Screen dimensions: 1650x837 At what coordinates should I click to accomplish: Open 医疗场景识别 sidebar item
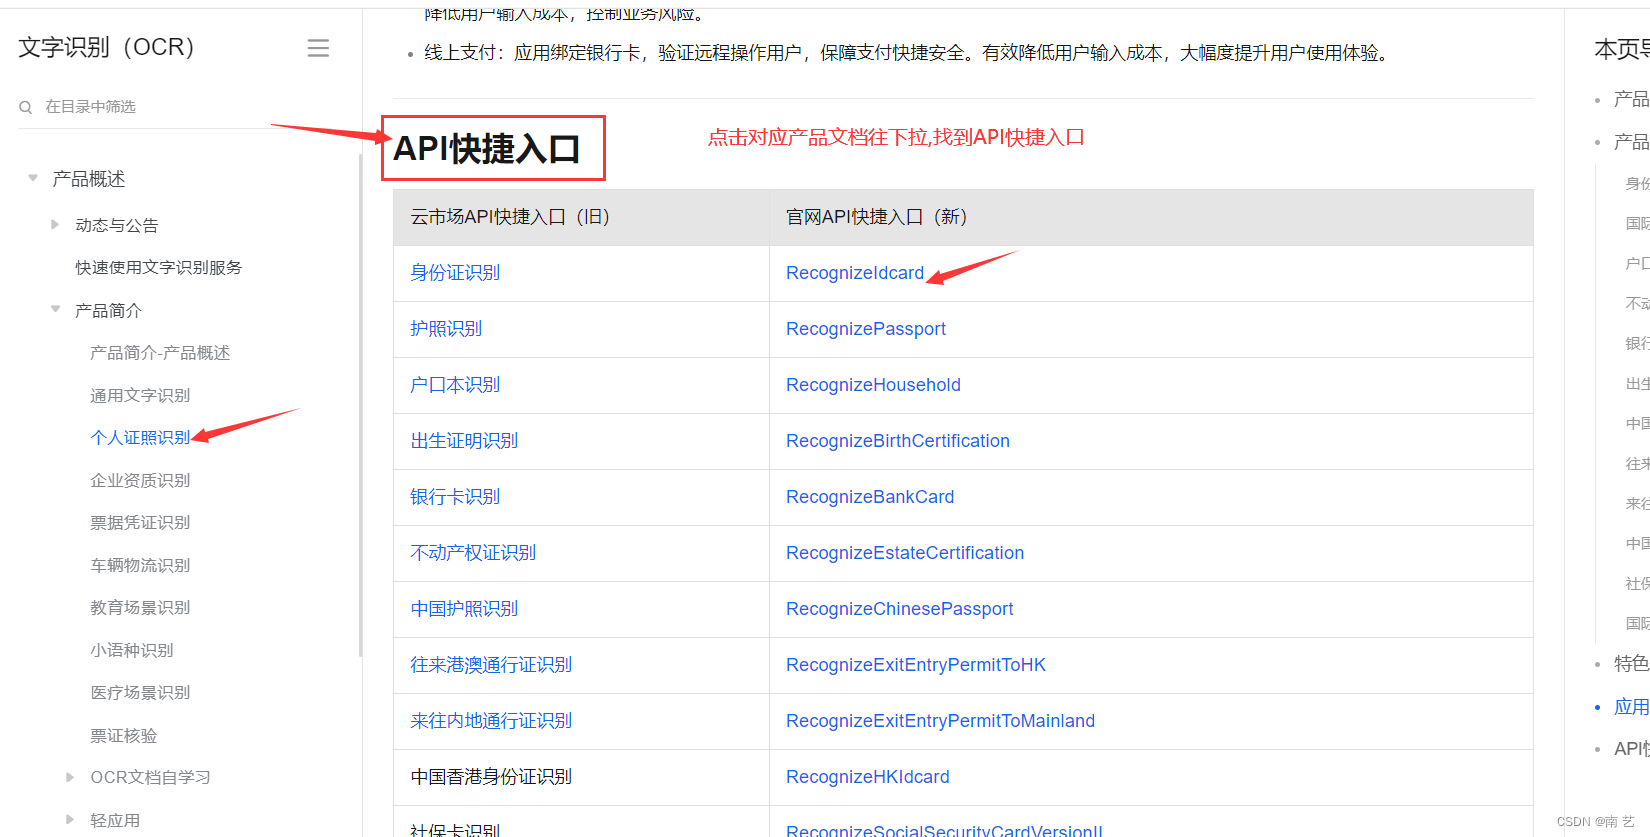click(140, 692)
